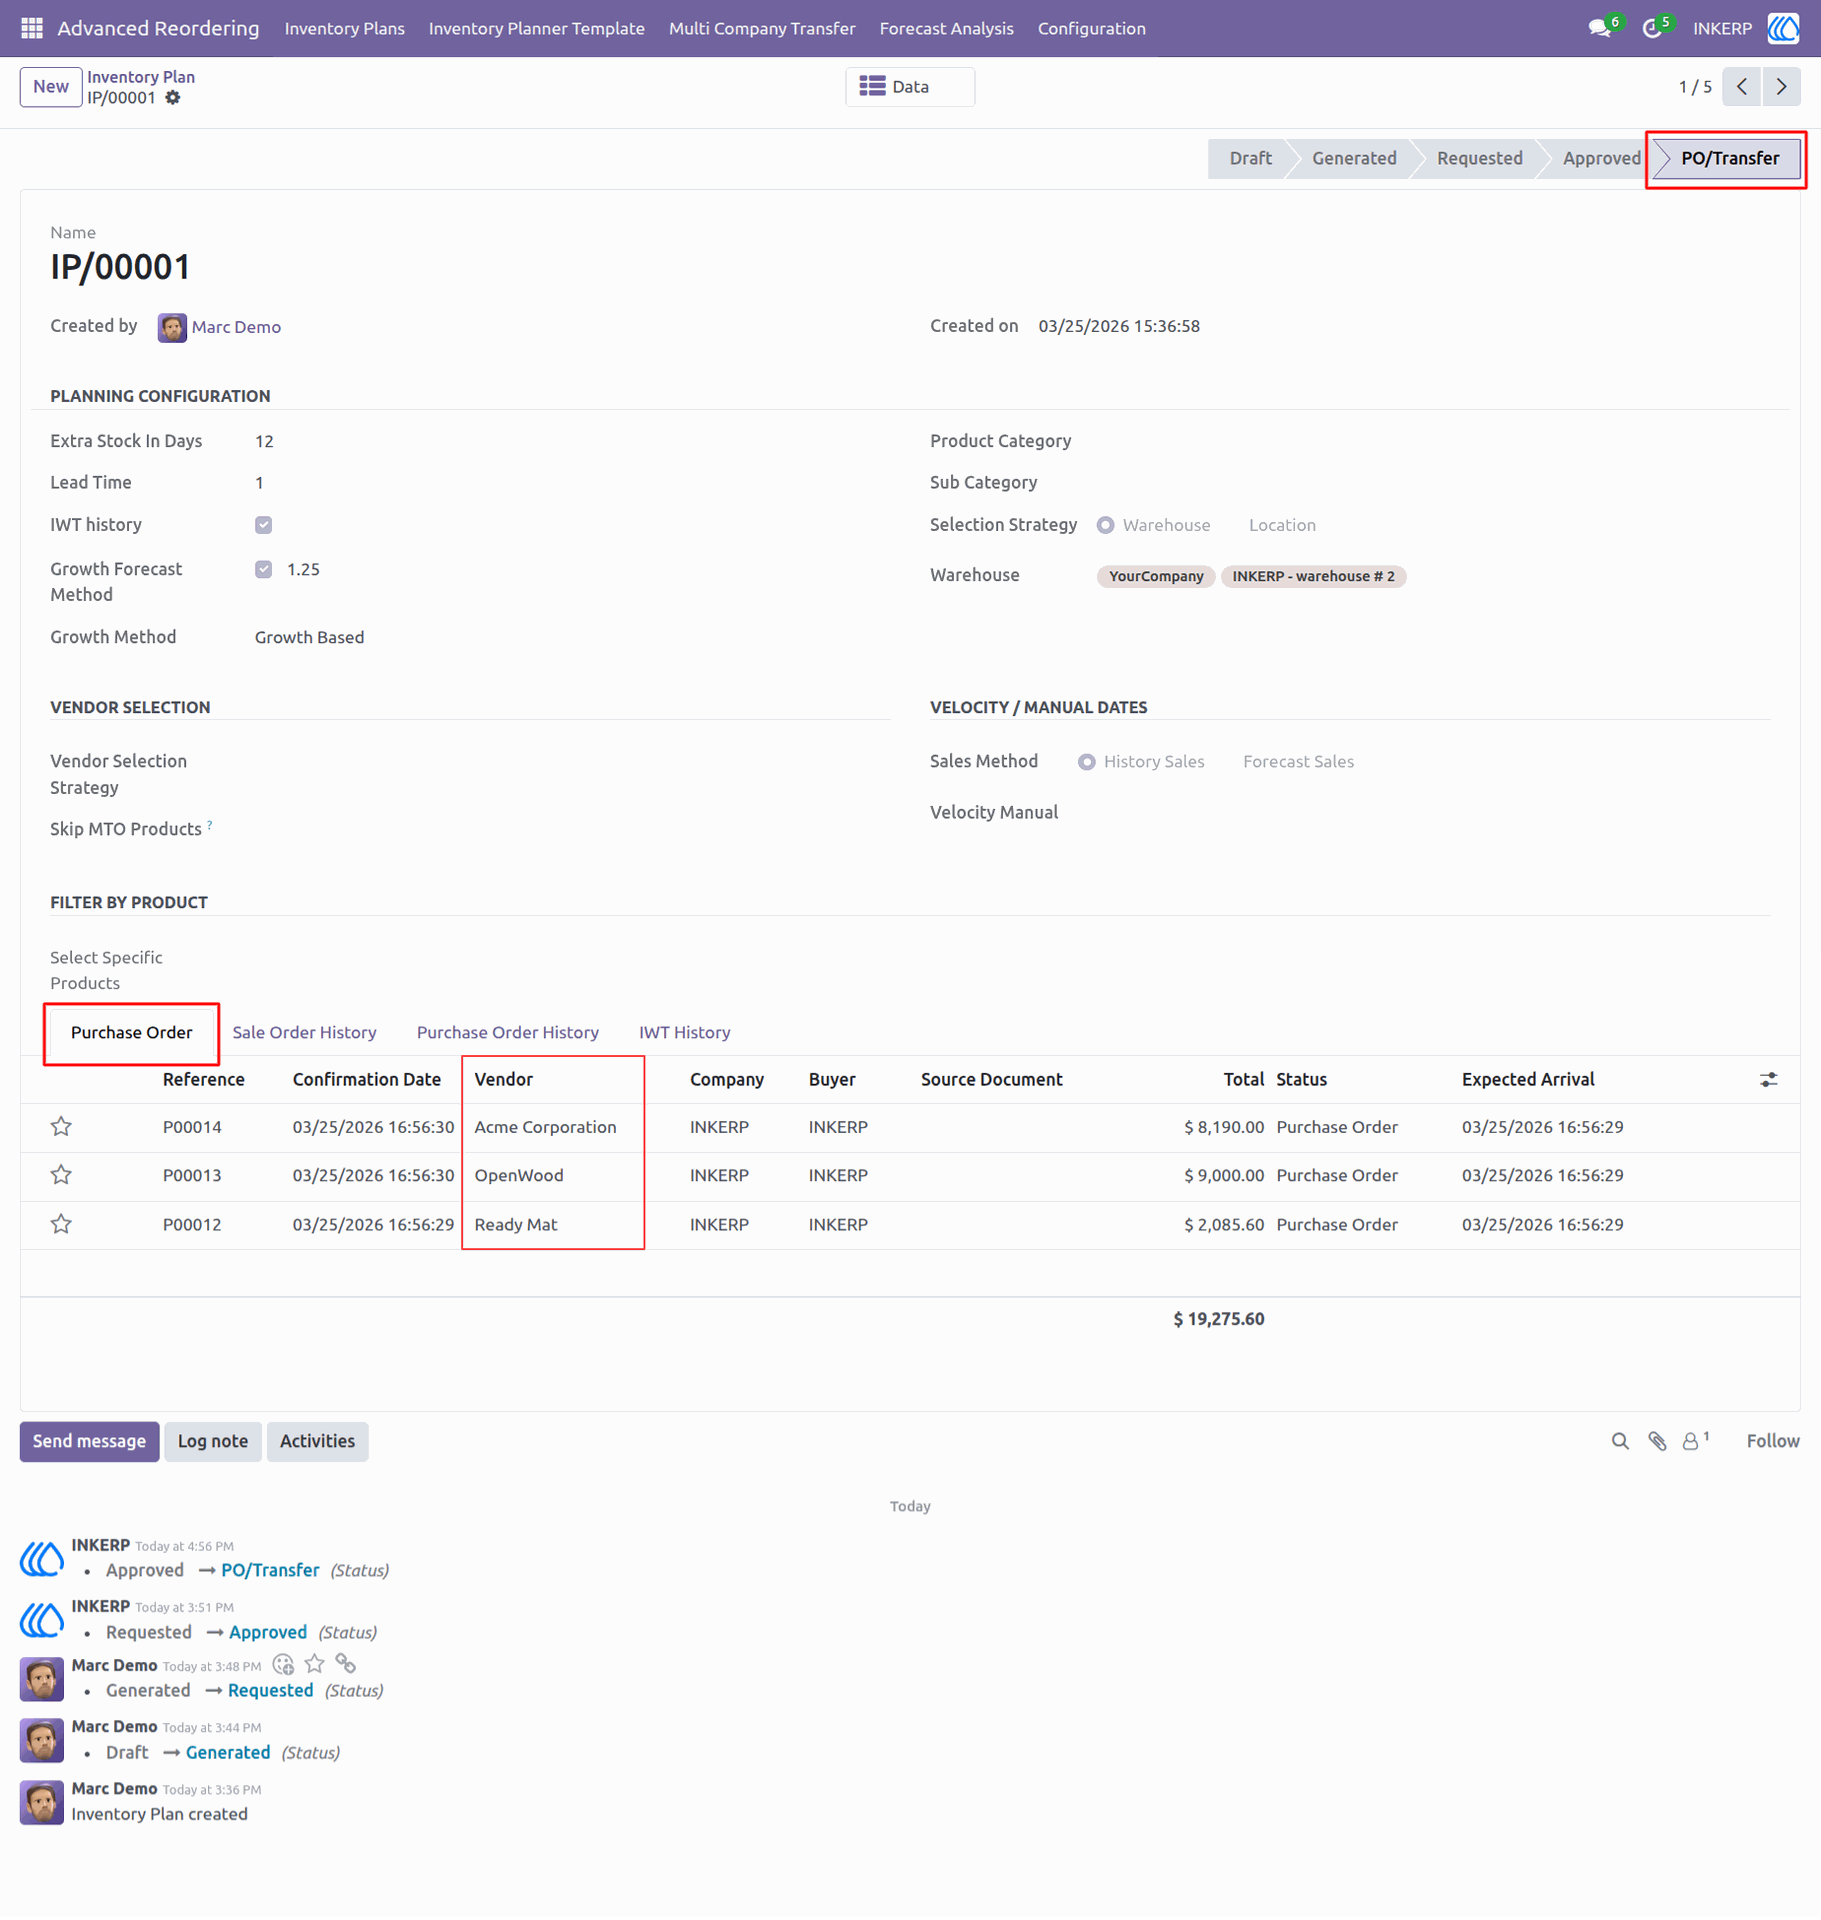The width and height of the screenshot is (1821, 1920).
Task: Select Warehouse selection strategy radio
Action: [1105, 525]
